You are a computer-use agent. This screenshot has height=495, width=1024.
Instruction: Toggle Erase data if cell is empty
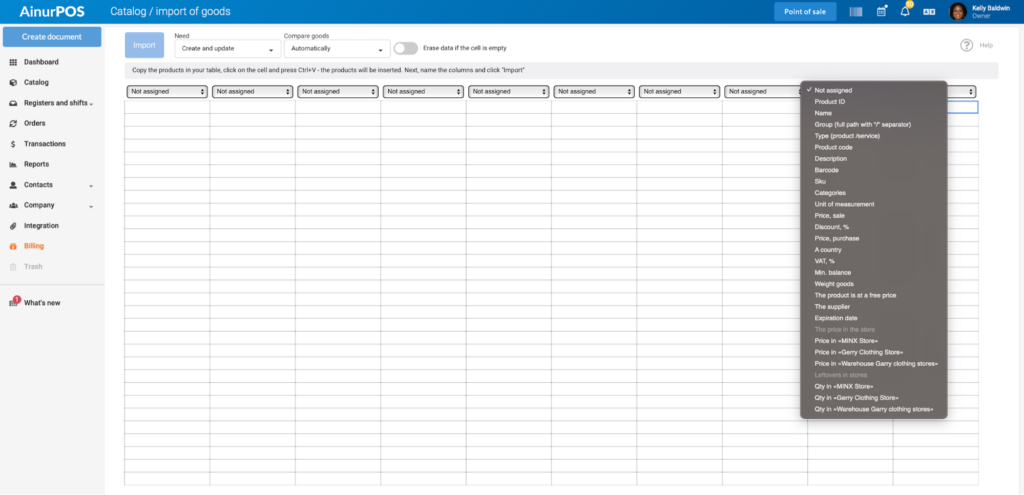(406, 48)
